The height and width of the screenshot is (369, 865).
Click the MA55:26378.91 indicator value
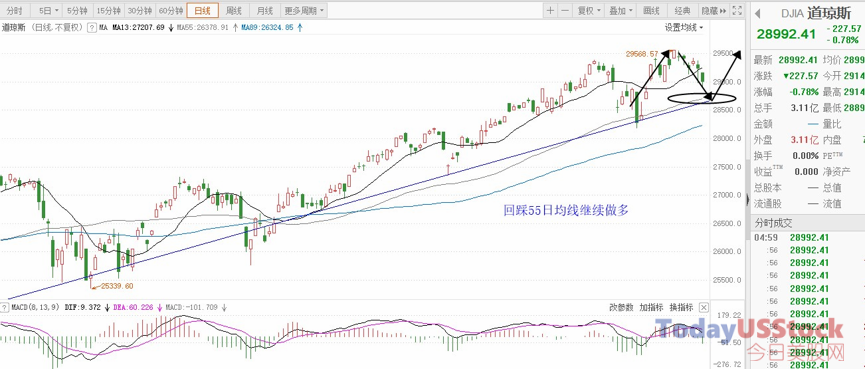[202, 27]
